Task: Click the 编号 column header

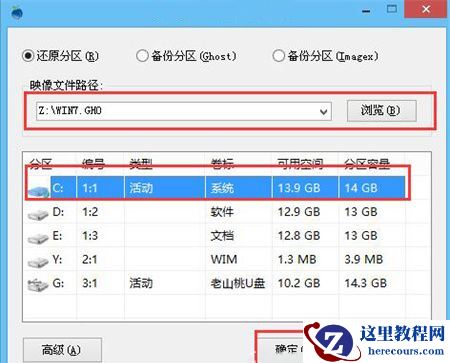Action: (x=93, y=163)
